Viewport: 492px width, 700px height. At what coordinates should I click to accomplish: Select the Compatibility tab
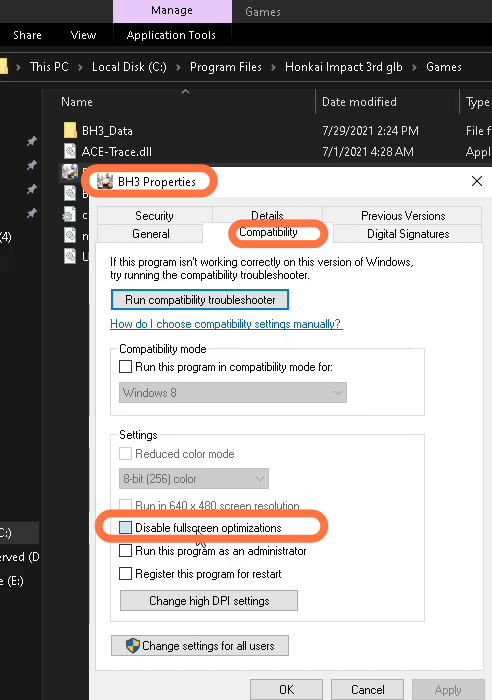click(x=268, y=232)
